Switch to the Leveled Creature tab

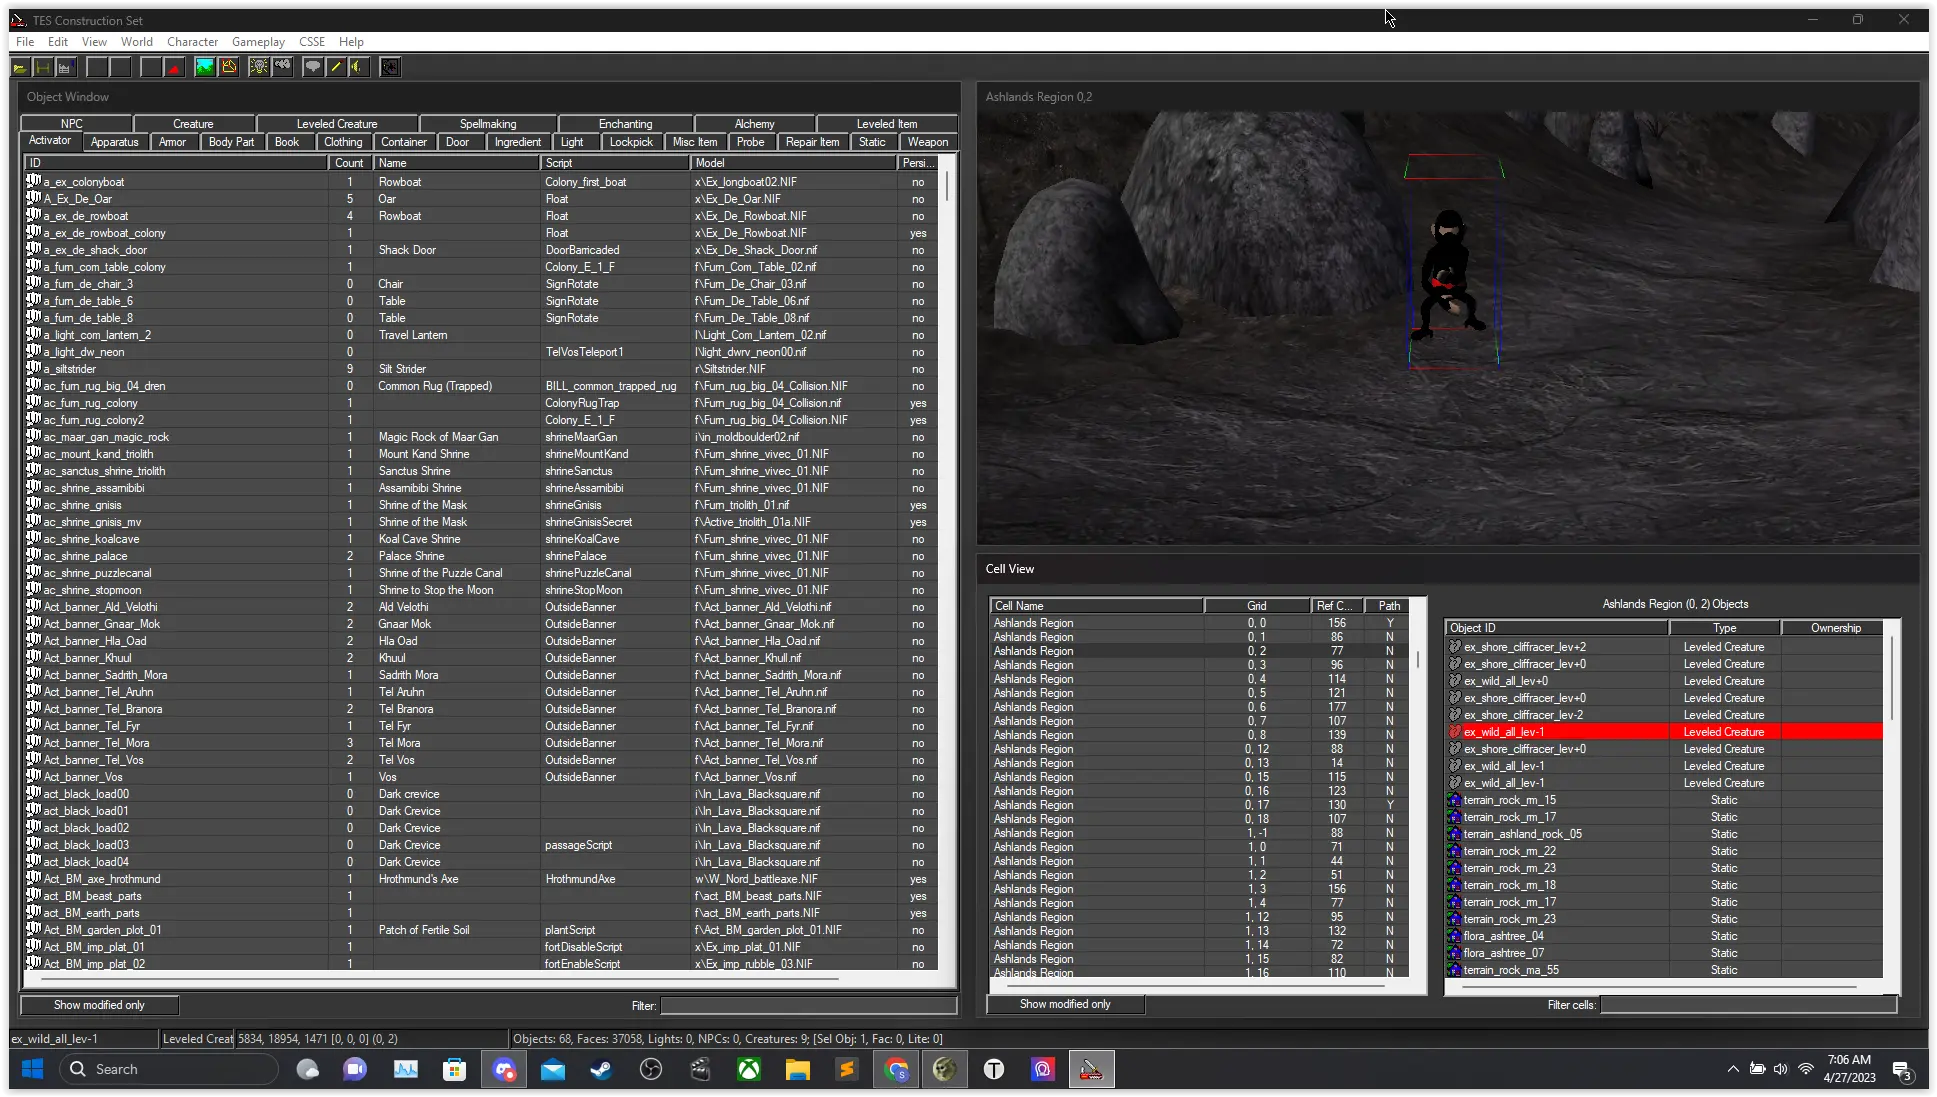pyautogui.click(x=337, y=124)
